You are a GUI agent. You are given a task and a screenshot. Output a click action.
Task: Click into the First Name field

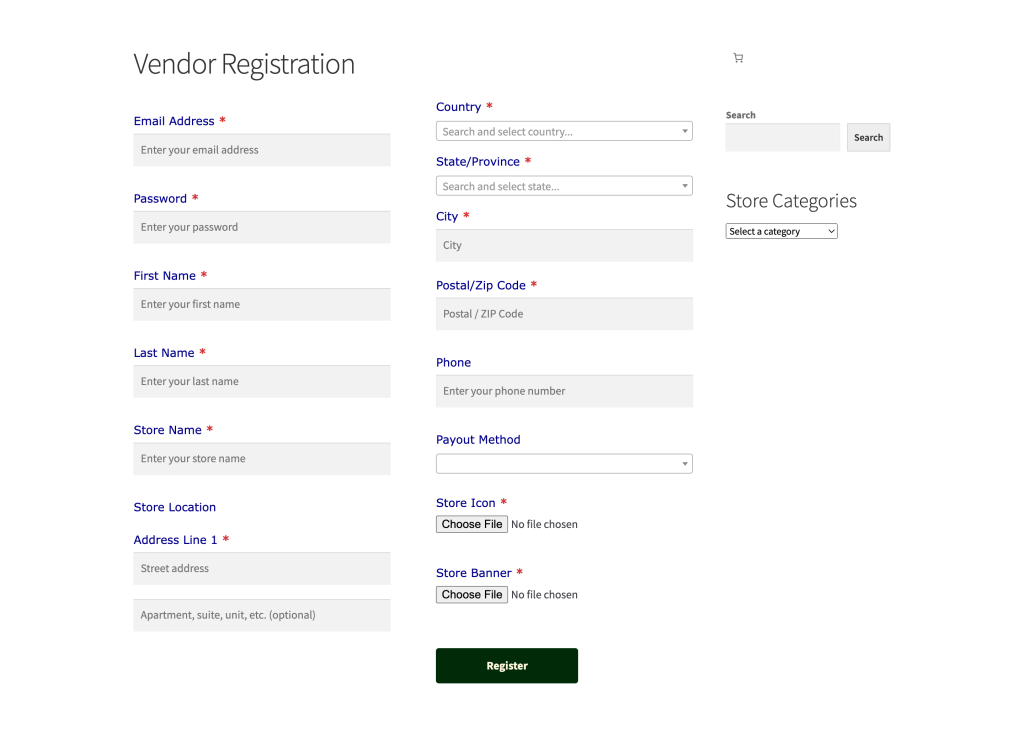coord(261,304)
